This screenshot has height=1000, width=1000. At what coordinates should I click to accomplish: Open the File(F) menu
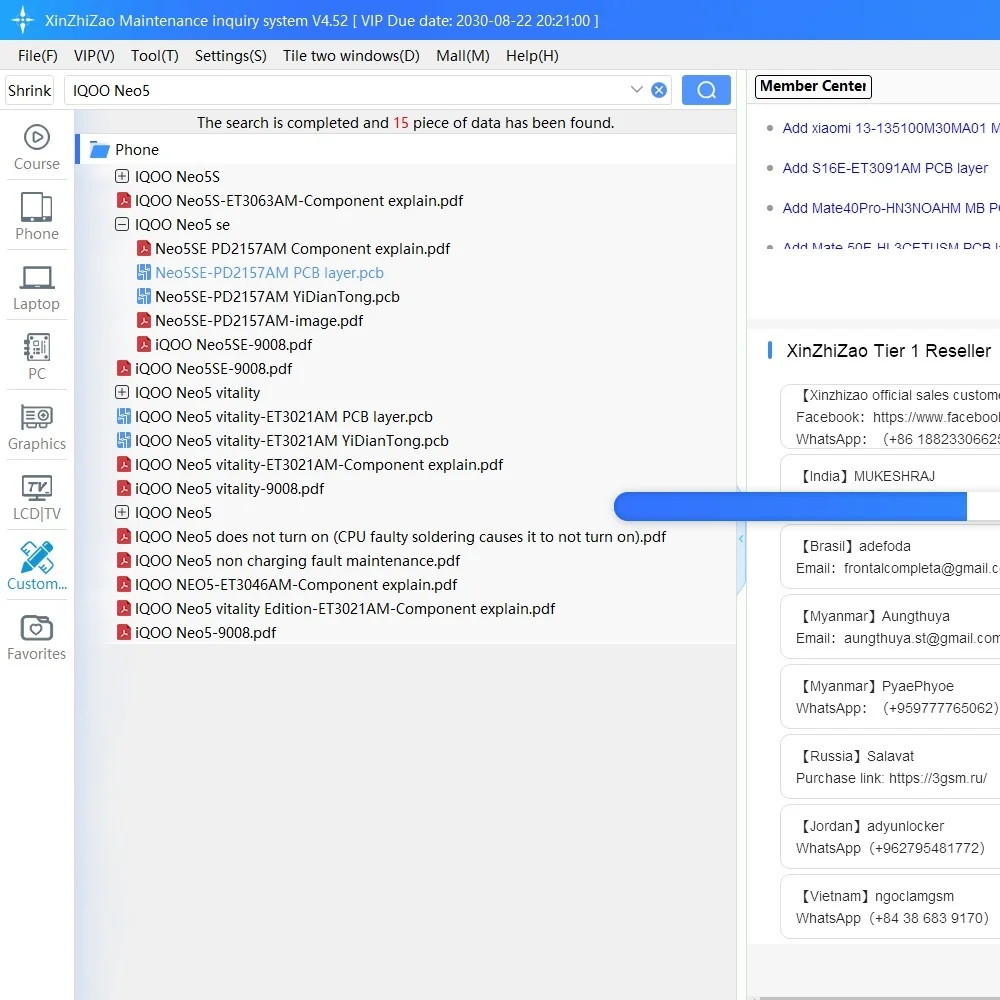pos(38,56)
